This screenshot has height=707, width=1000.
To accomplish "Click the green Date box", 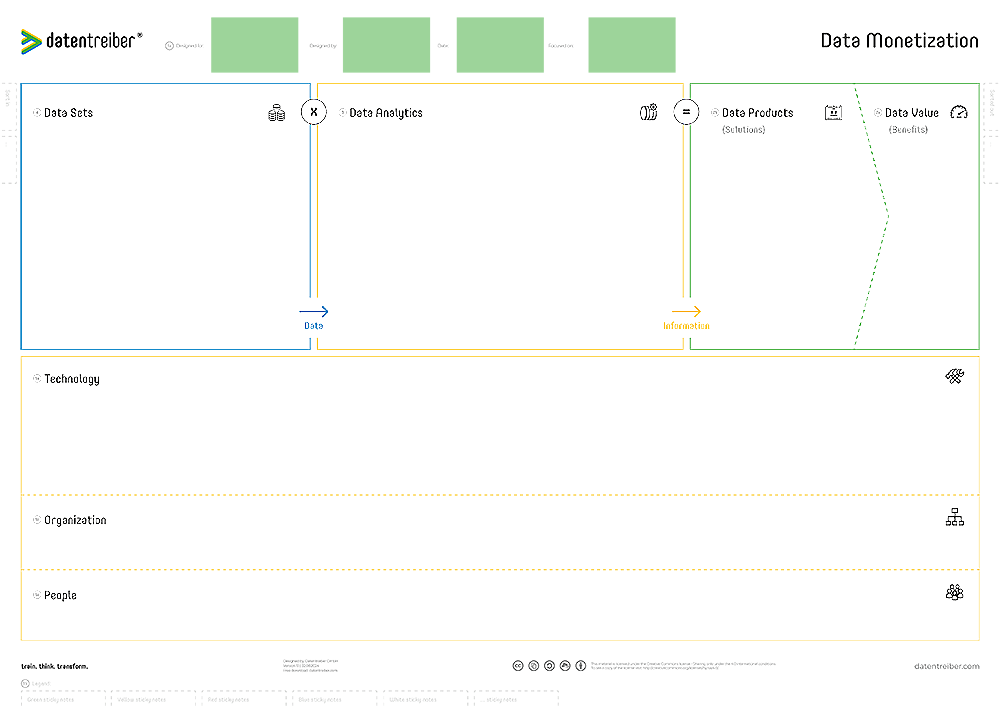I will point(500,45).
